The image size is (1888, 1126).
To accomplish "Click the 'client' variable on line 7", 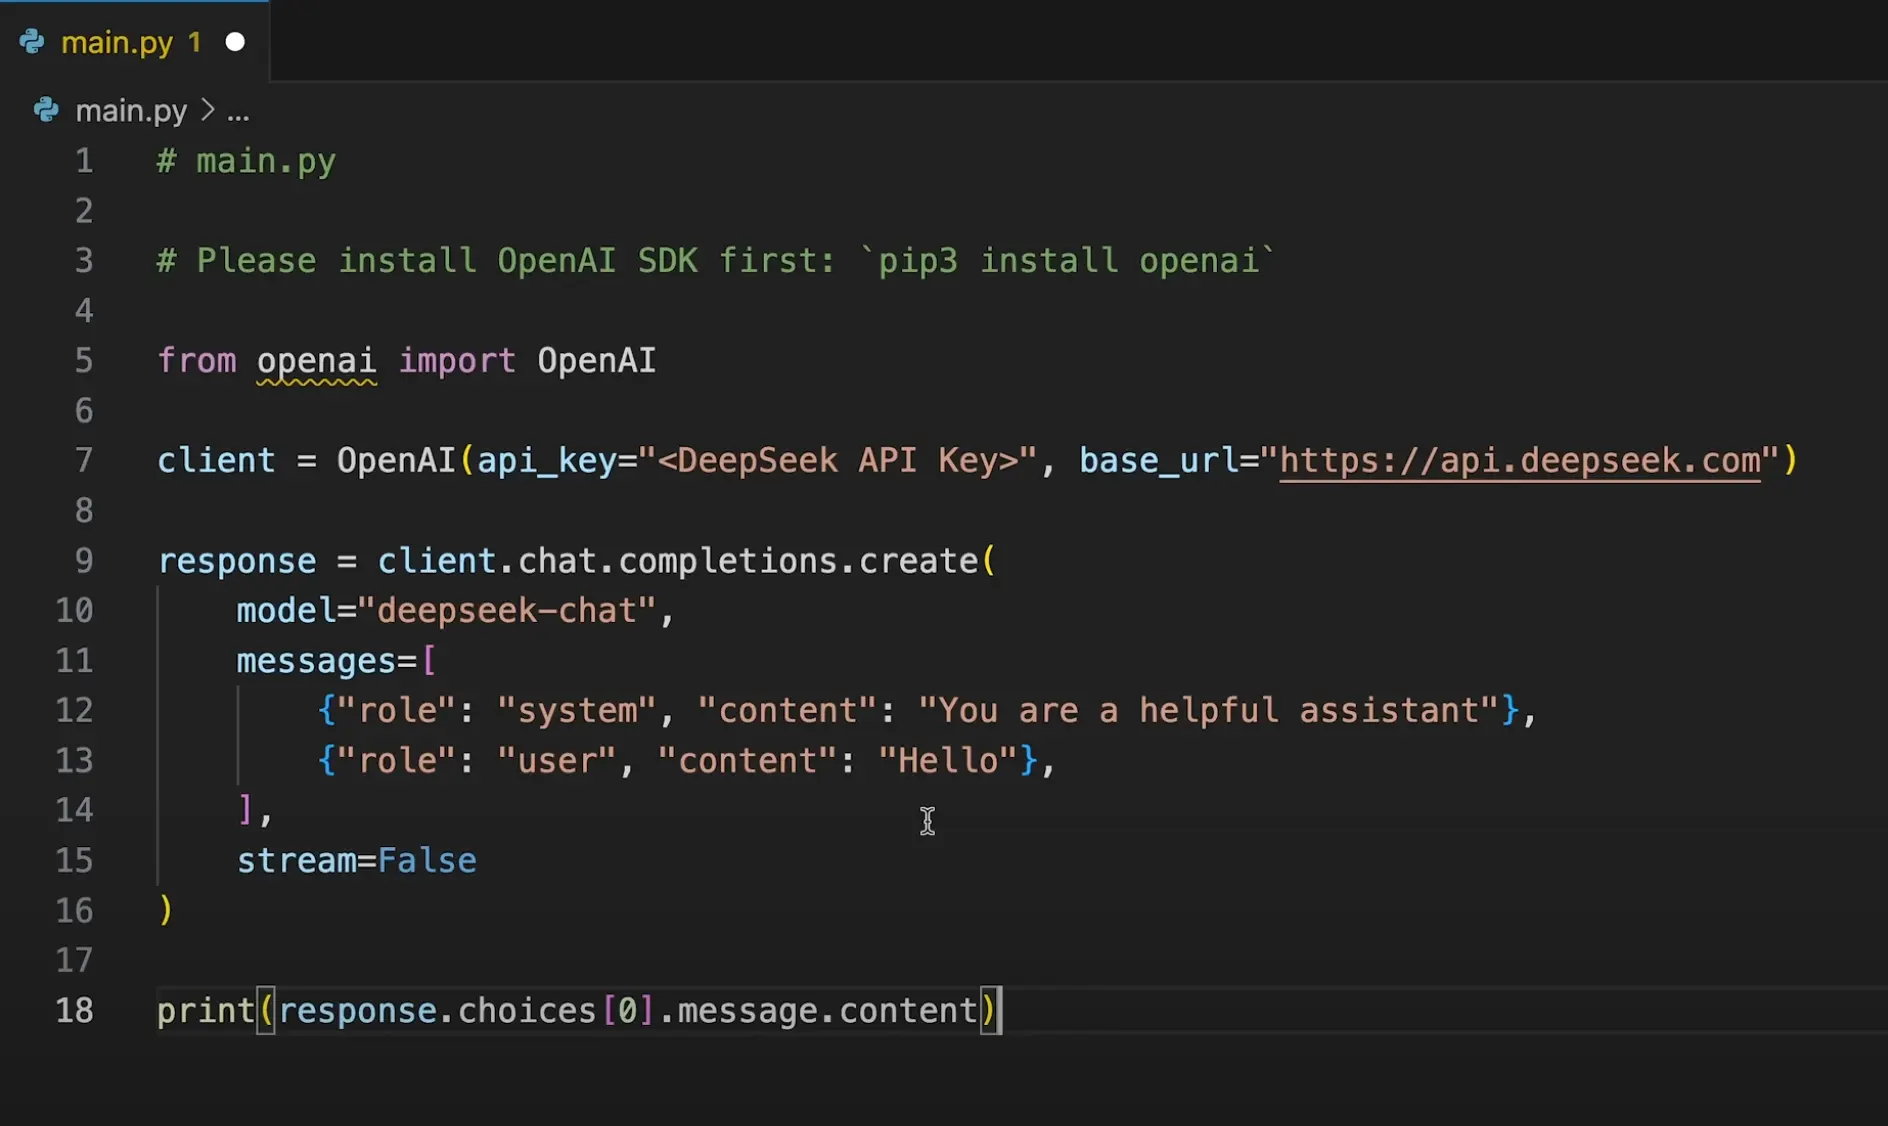I will (216, 461).
